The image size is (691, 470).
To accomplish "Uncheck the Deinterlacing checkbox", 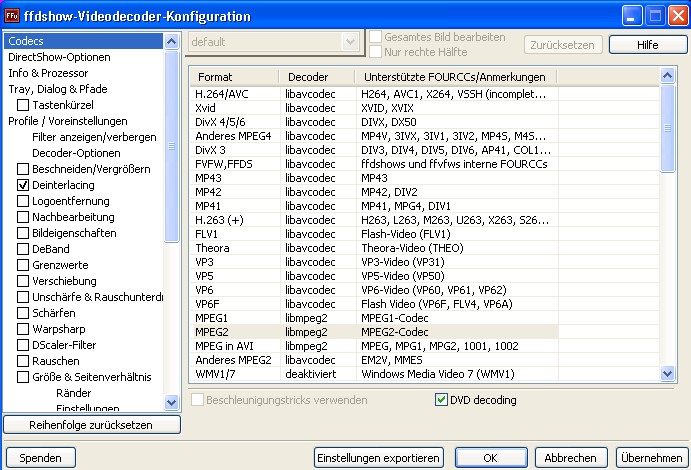I will coord(23,185).
